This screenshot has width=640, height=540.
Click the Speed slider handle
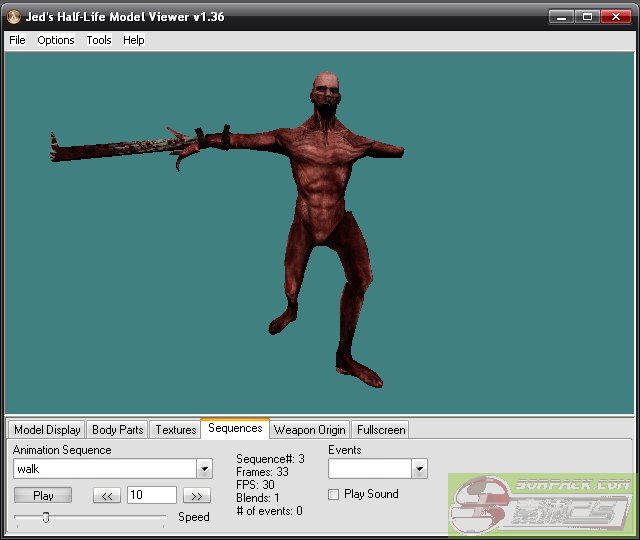pyautogui.click(x=45, y=517)
